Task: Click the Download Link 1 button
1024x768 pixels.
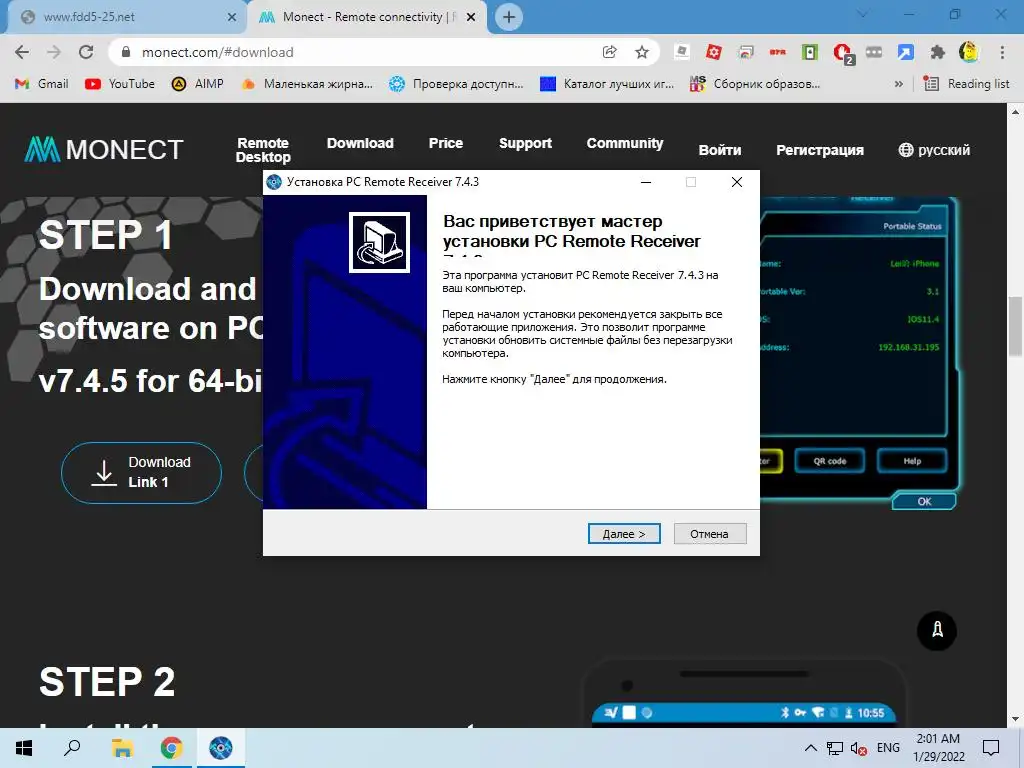Action: (x=142, y=473)
